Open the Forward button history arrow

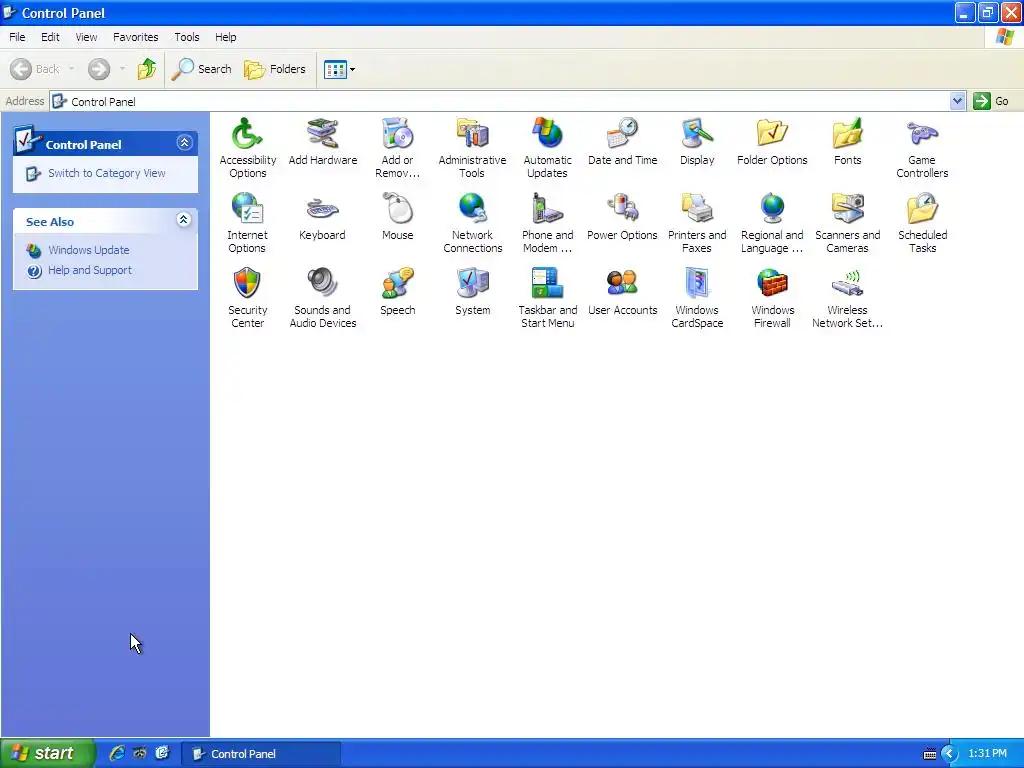(x=122, y=69)
